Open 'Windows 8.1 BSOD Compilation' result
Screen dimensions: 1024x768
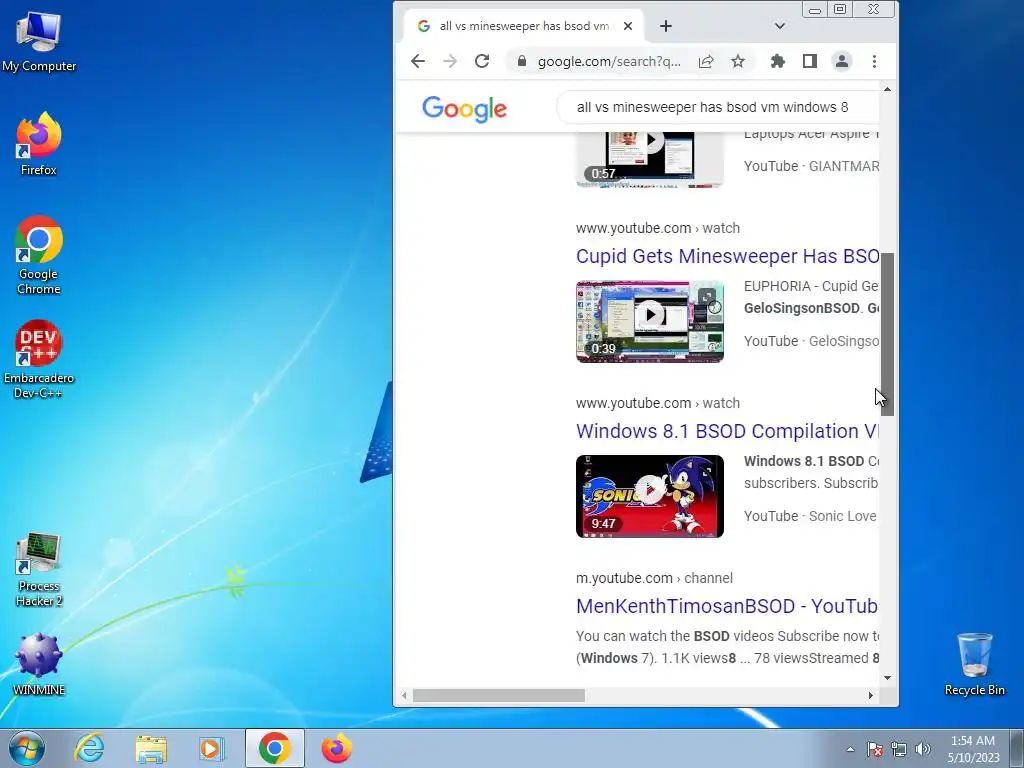(x=728, y=431)
